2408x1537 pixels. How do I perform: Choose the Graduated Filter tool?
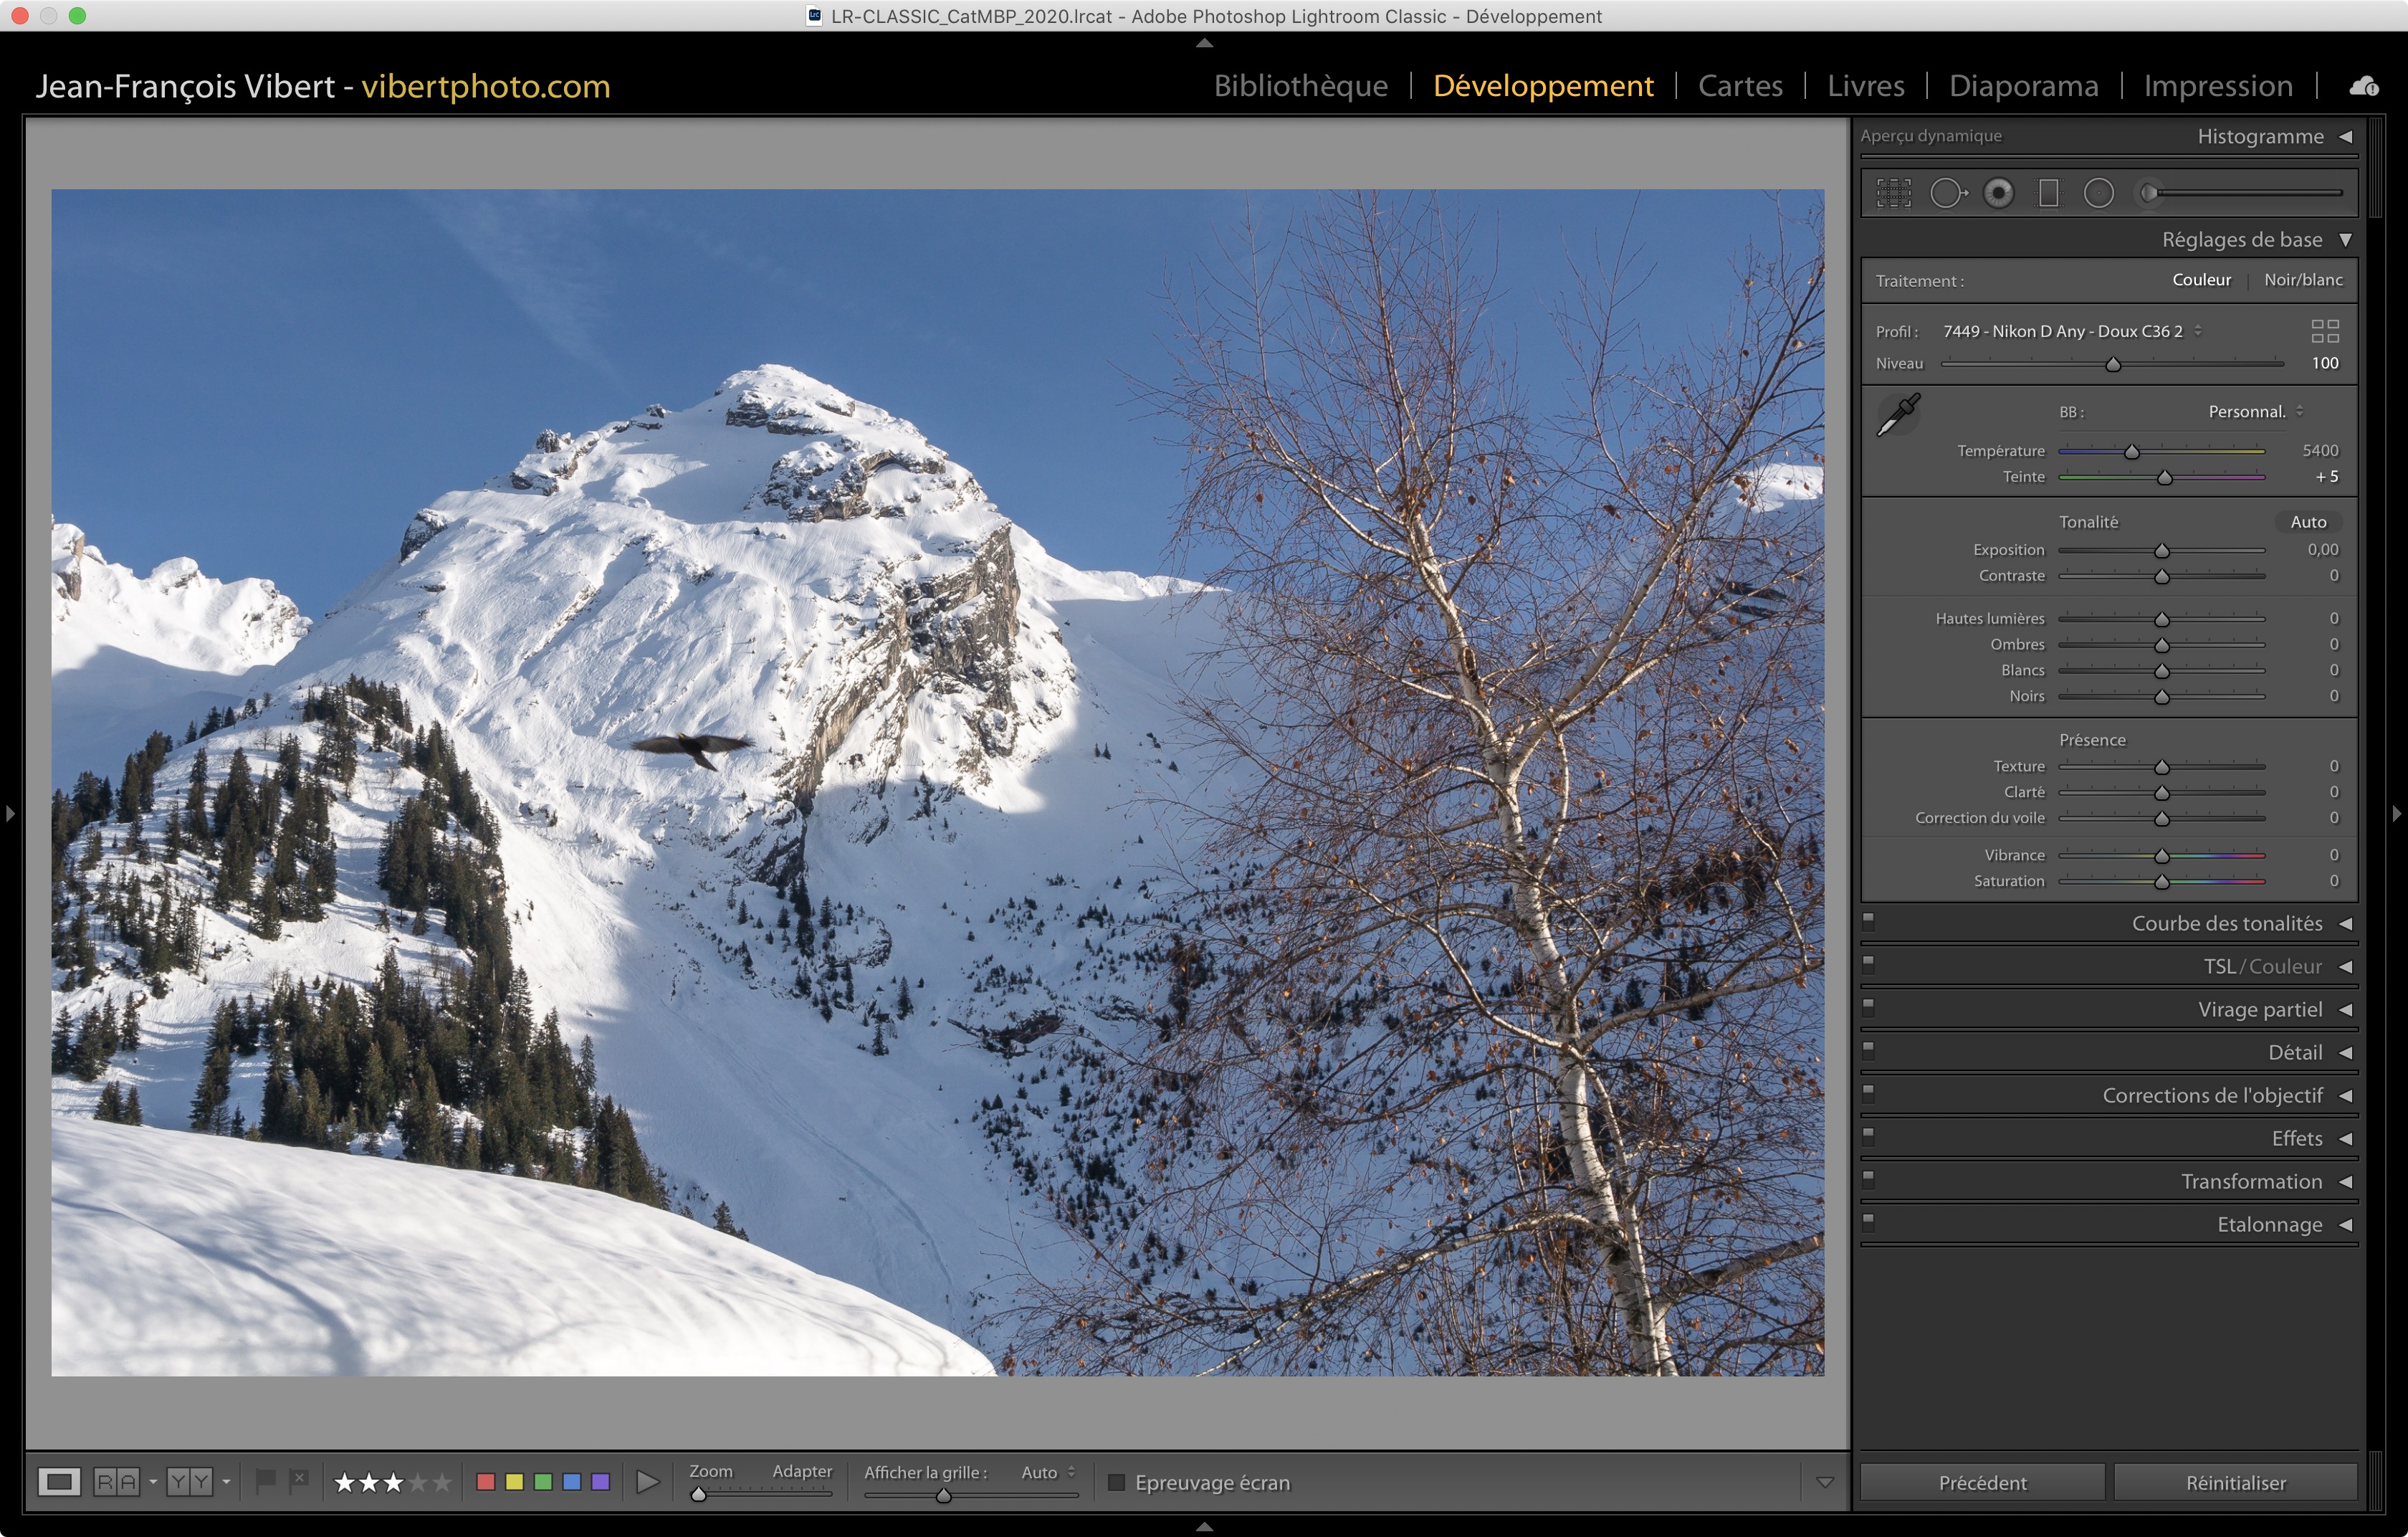click(x=2048, y=193)
